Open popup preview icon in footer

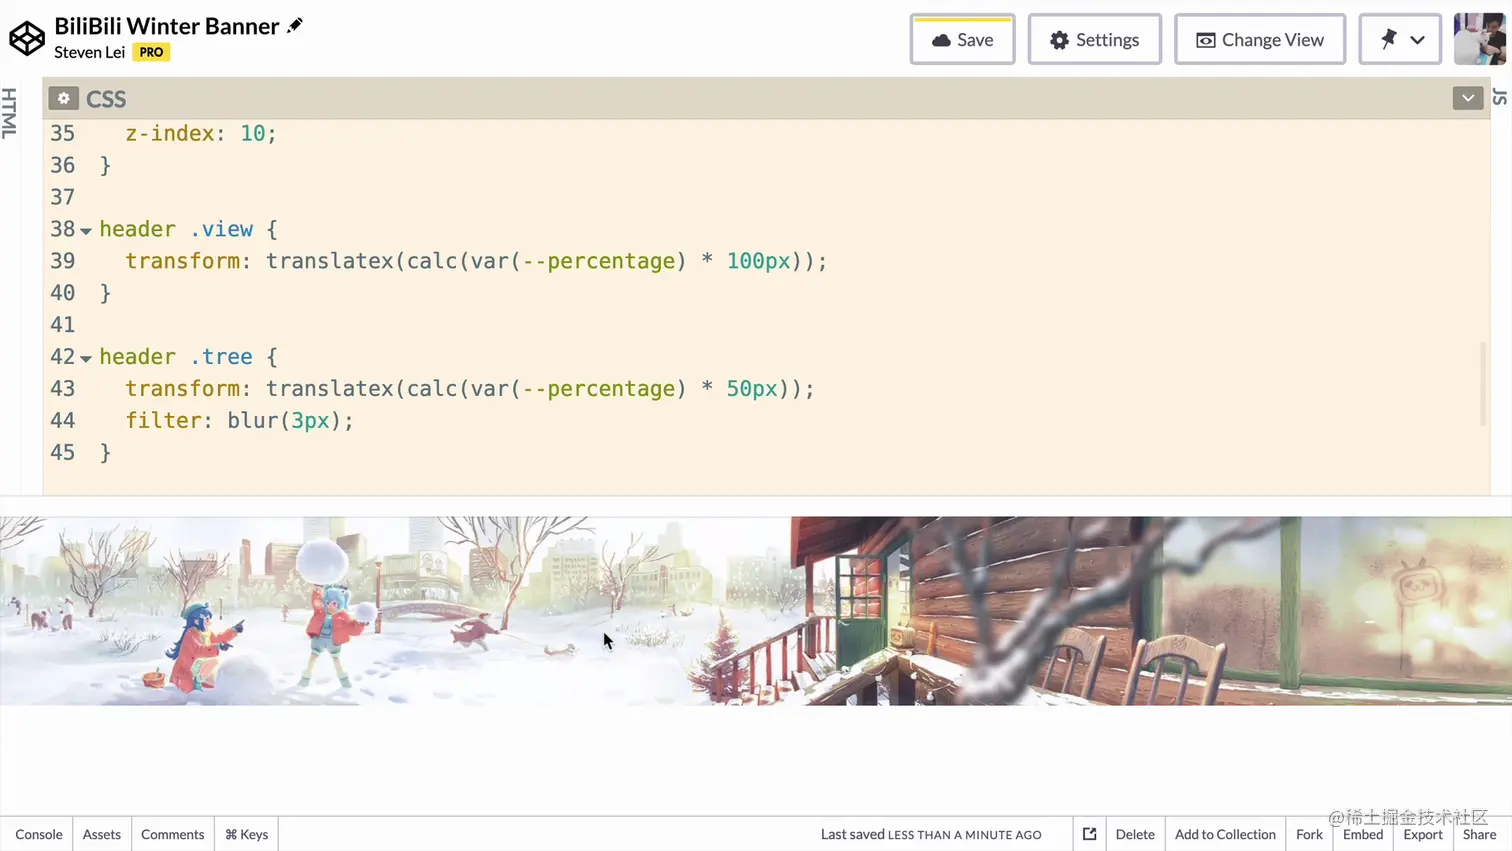pyautogui.click(x=1089, y=834)
